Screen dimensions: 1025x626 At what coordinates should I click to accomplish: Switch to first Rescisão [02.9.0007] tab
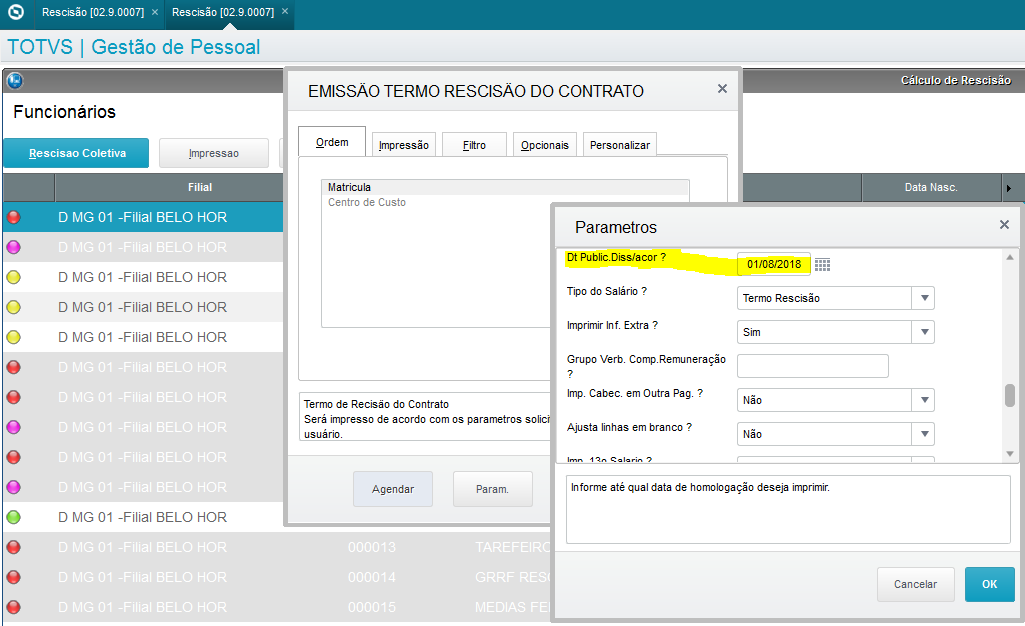point(93,12)
